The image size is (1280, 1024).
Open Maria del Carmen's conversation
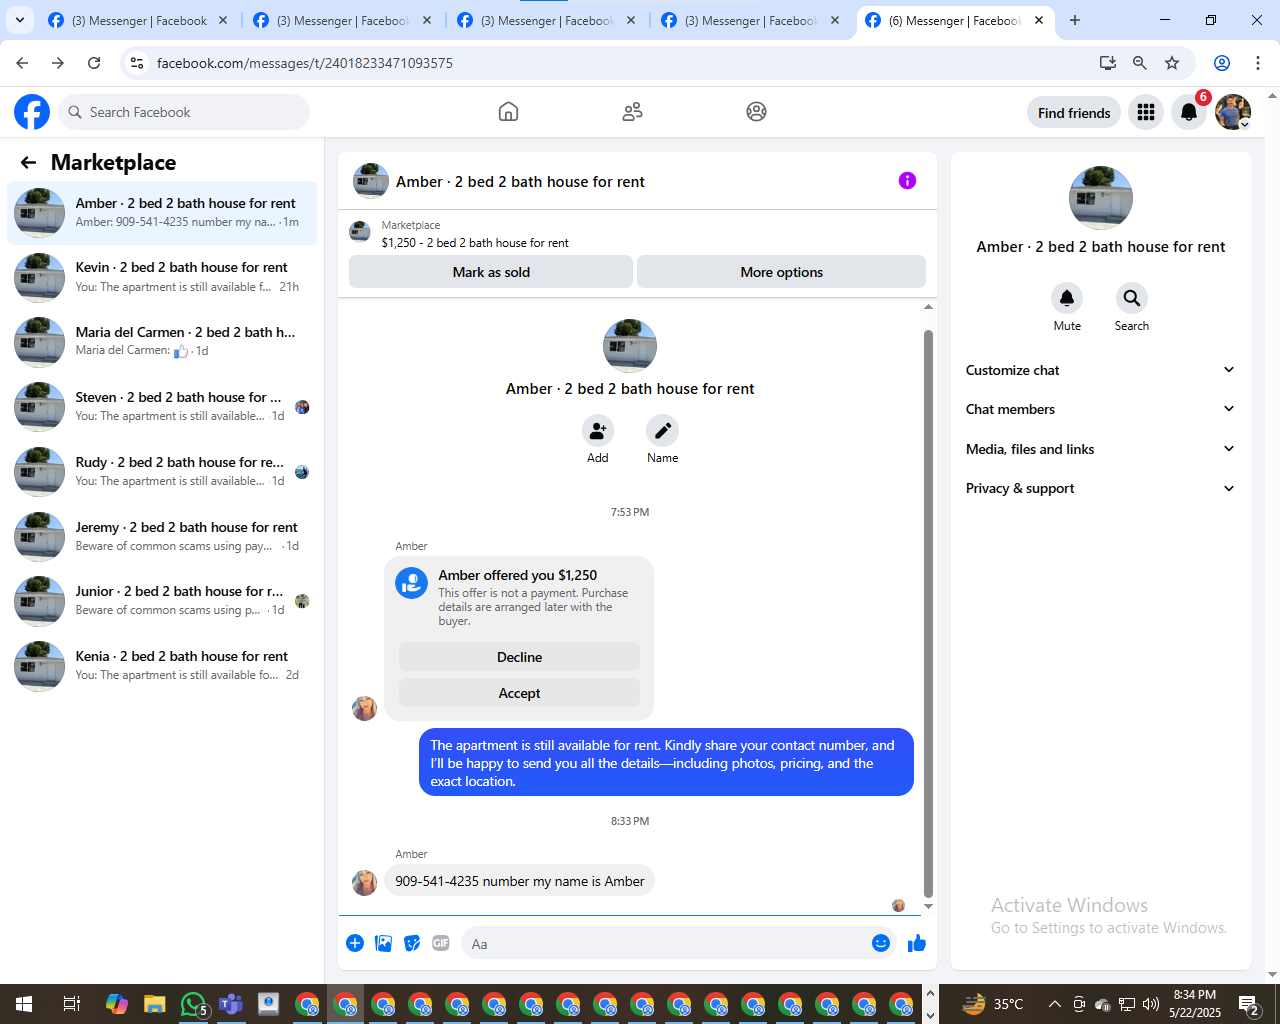pyautogui.click(x=162, y=341)
